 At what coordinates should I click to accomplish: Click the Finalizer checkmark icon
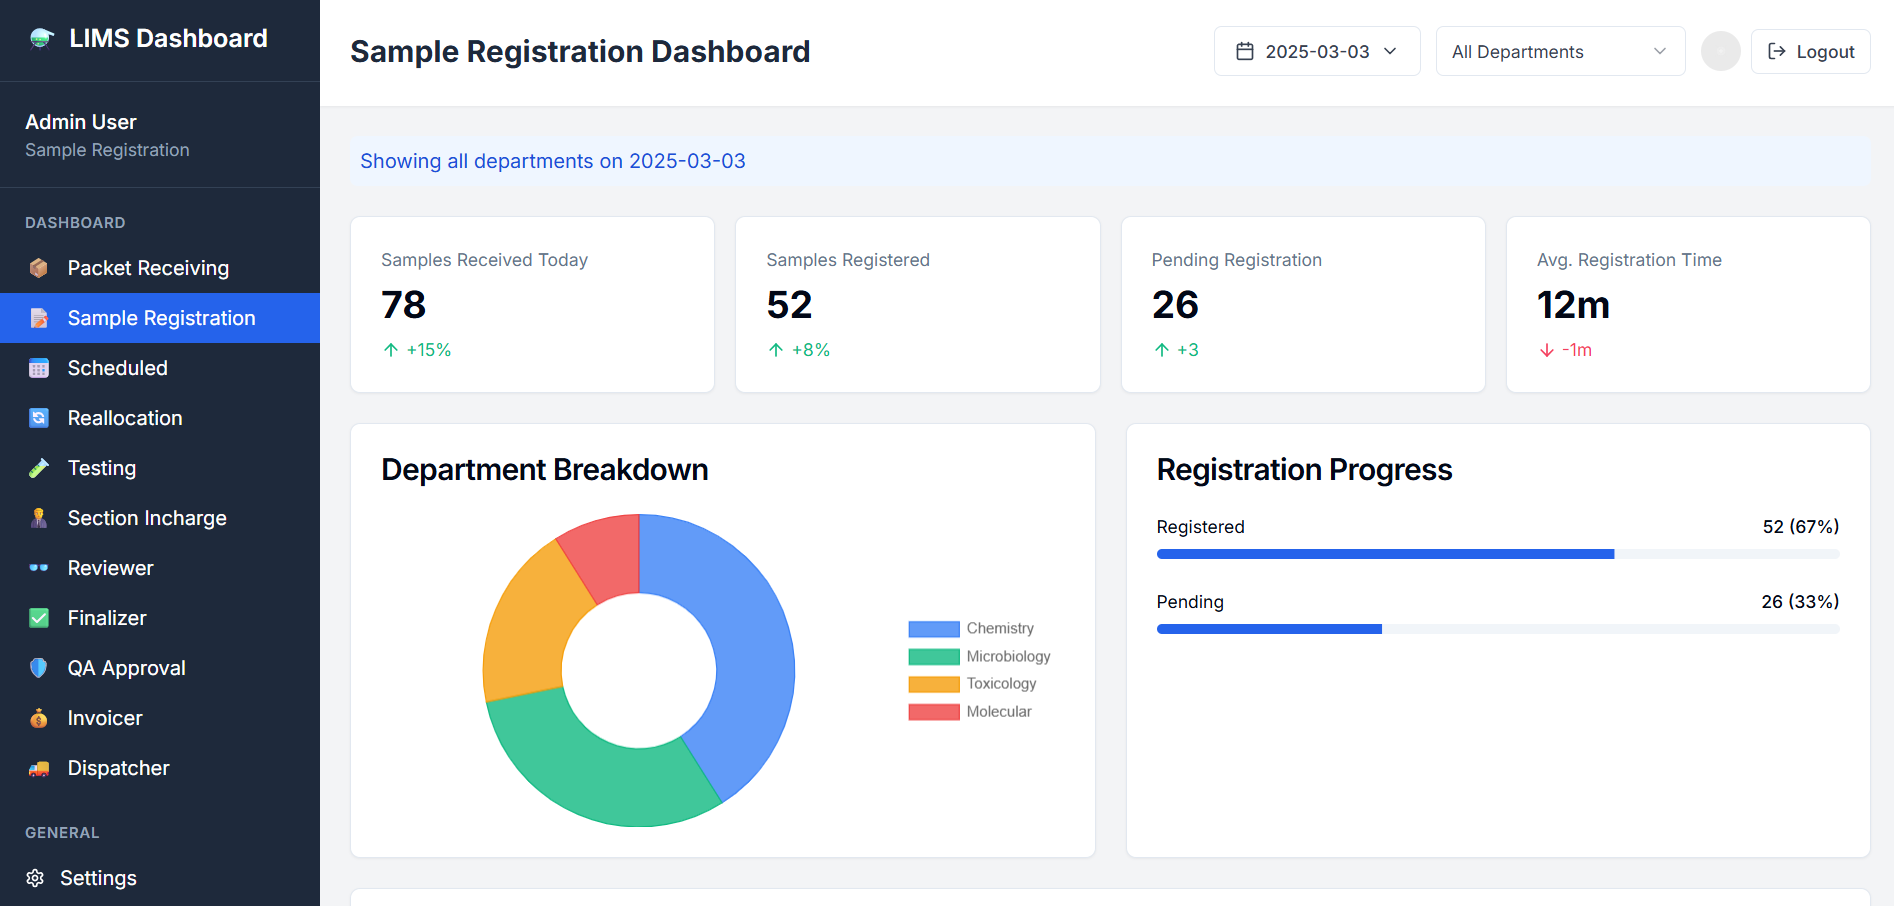pyautogui.click(x=39, y=618)
